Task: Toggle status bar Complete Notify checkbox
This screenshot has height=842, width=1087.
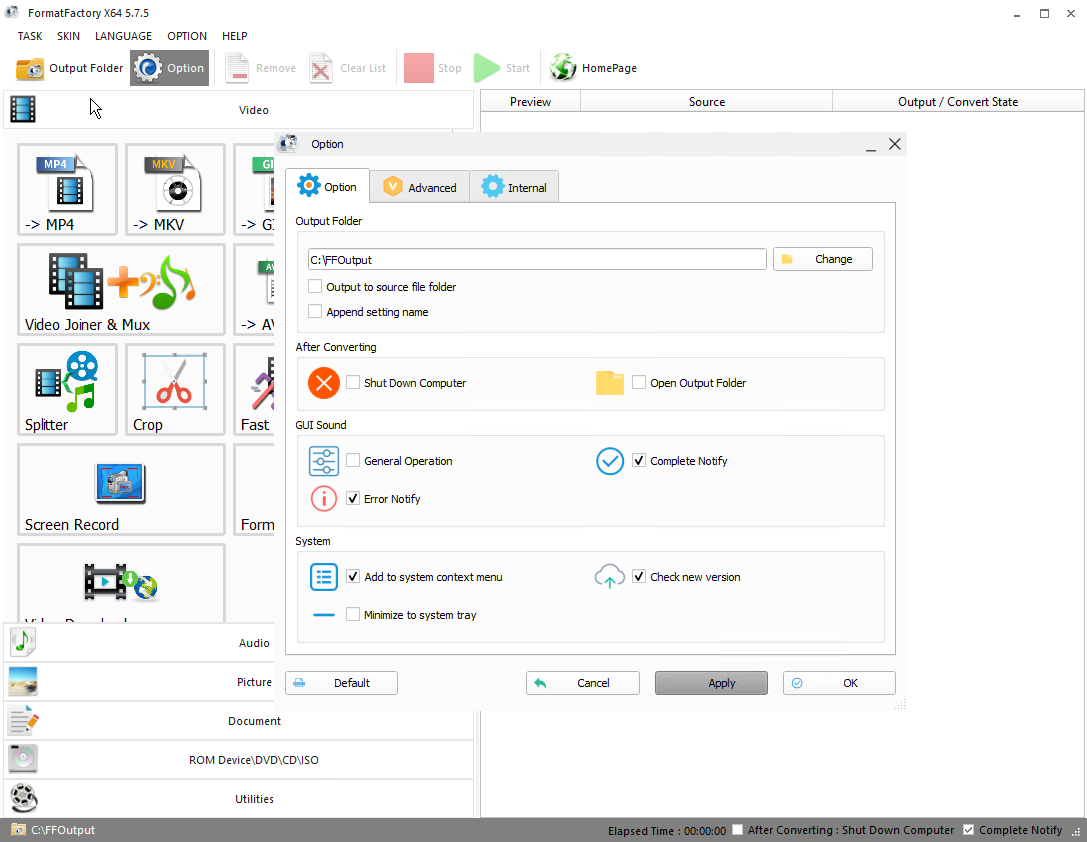Action: coord(969,830)
